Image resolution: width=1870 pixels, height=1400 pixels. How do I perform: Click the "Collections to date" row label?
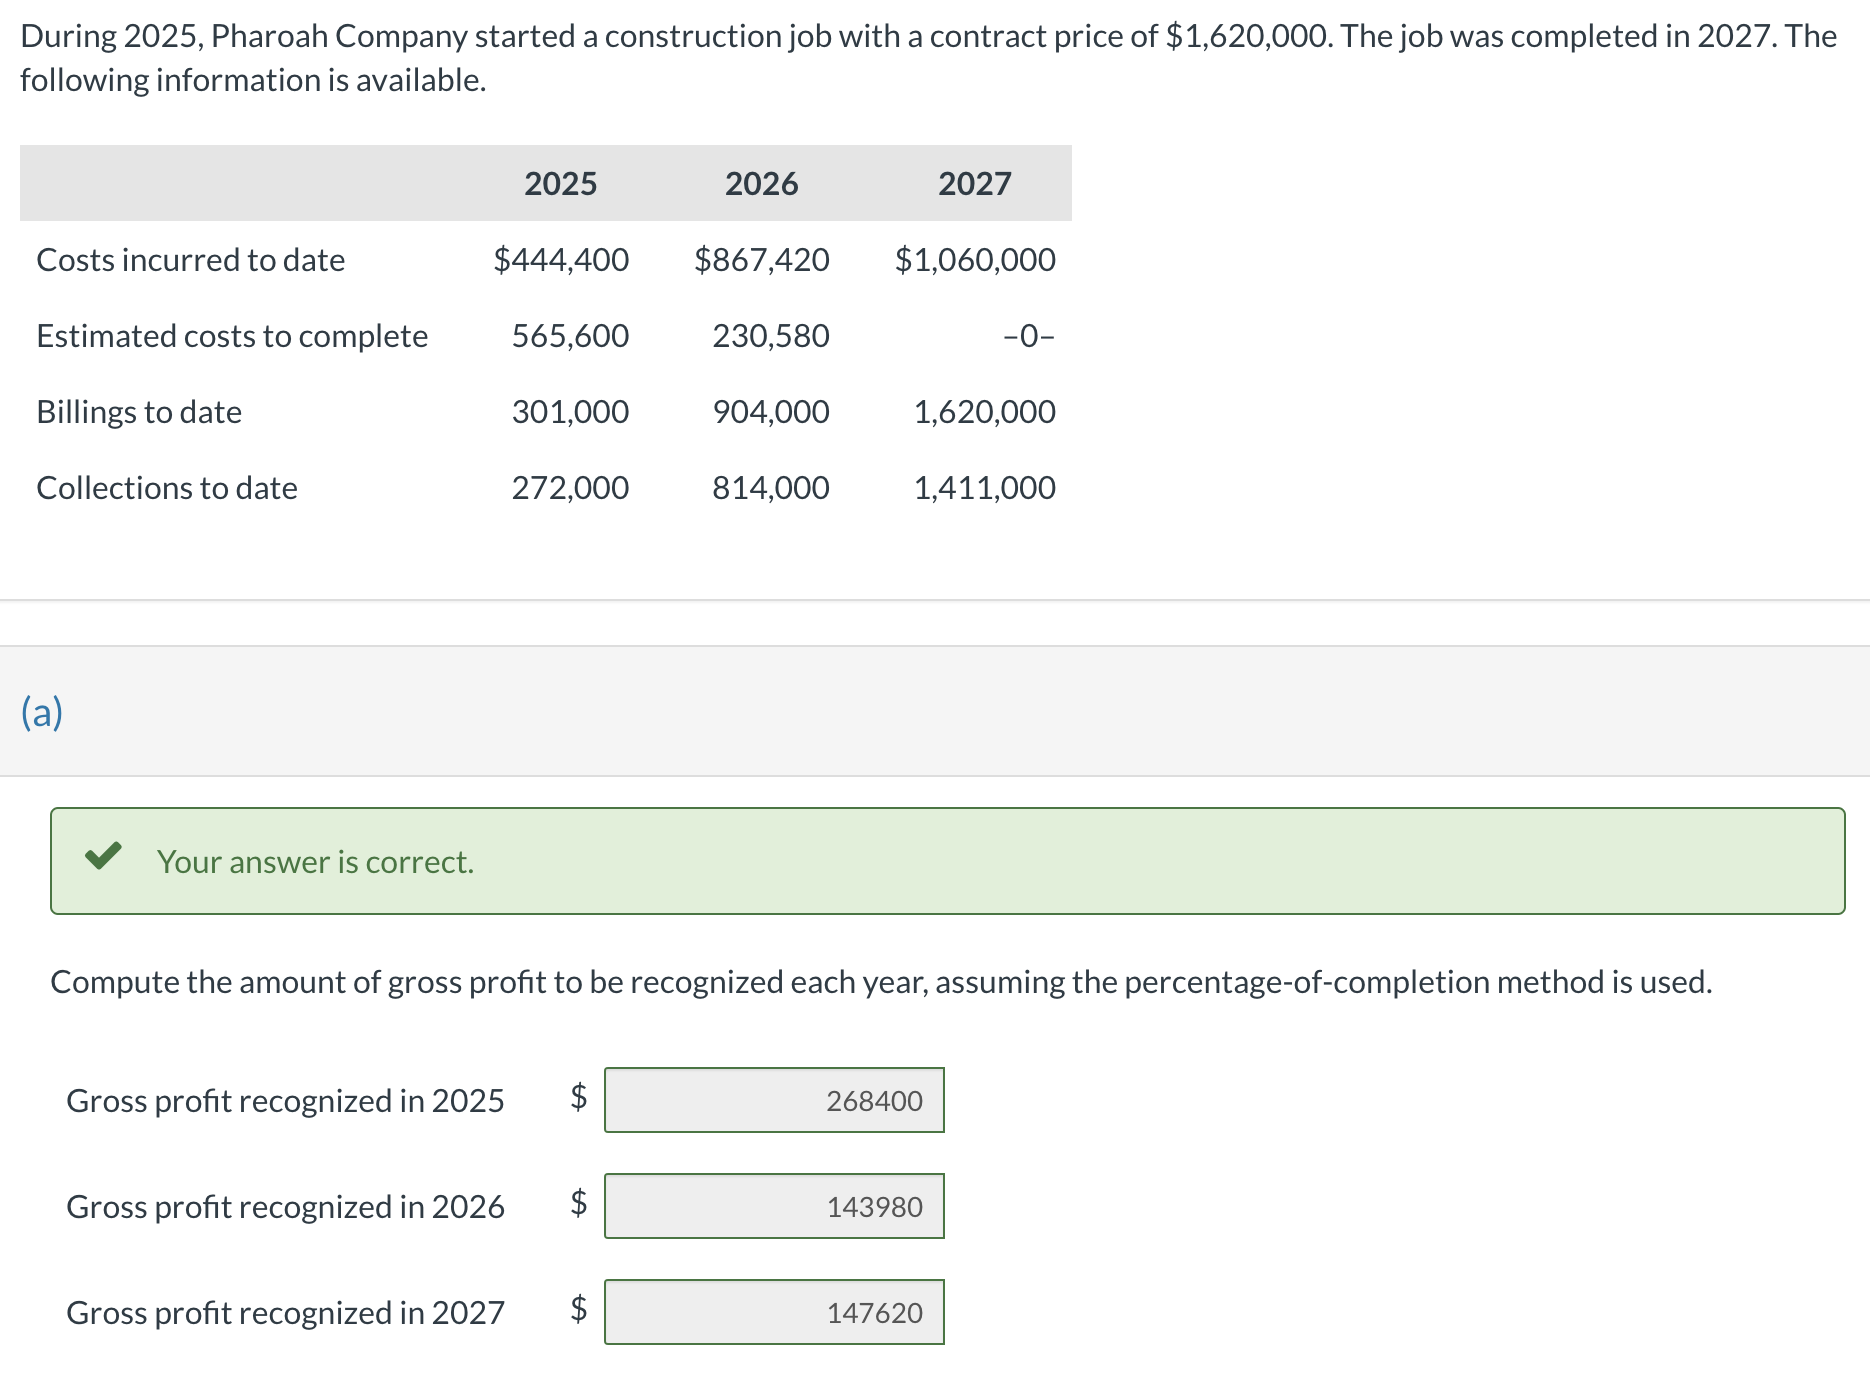[x=167, y=488]
